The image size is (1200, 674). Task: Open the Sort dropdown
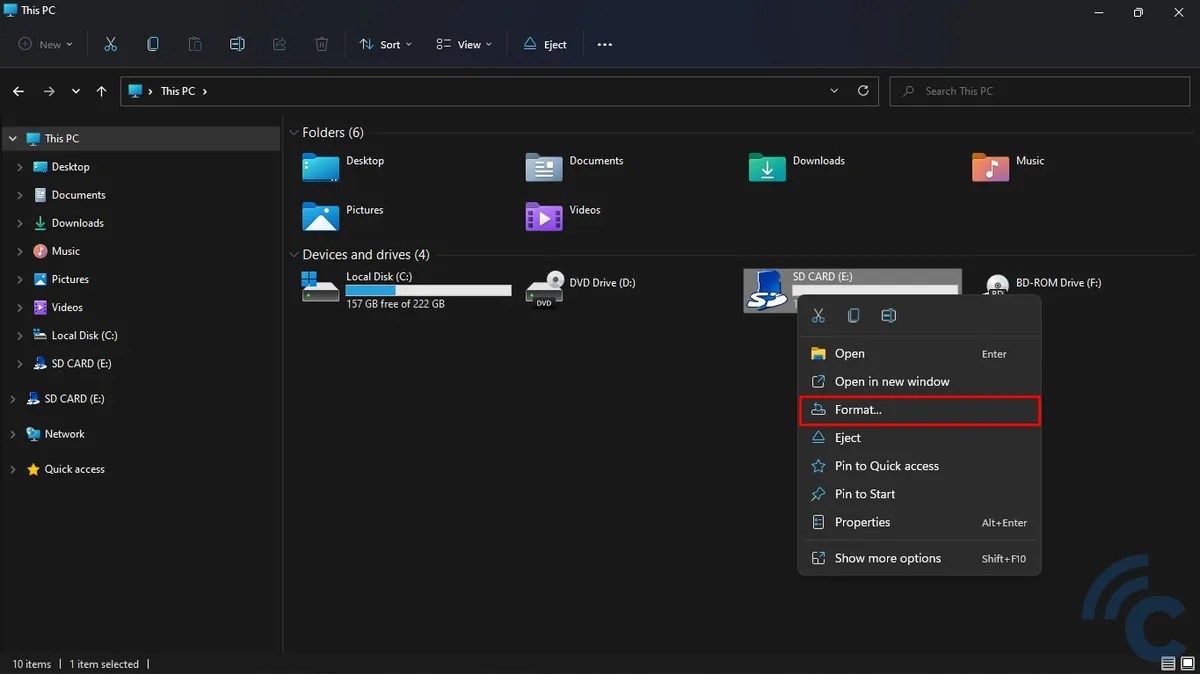coord(385,44)
